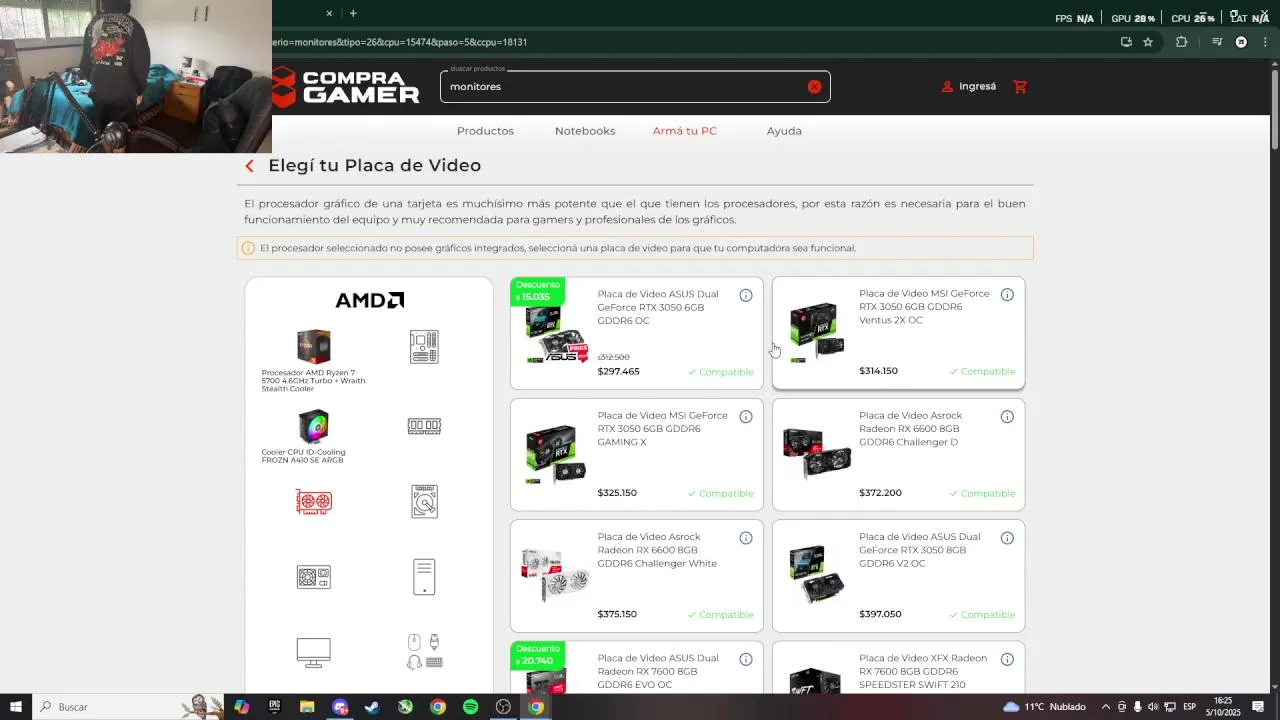Open Epic Games launcher in taskbar
This screenshot has width=1280, height=720.
click(x=274, y=707)
